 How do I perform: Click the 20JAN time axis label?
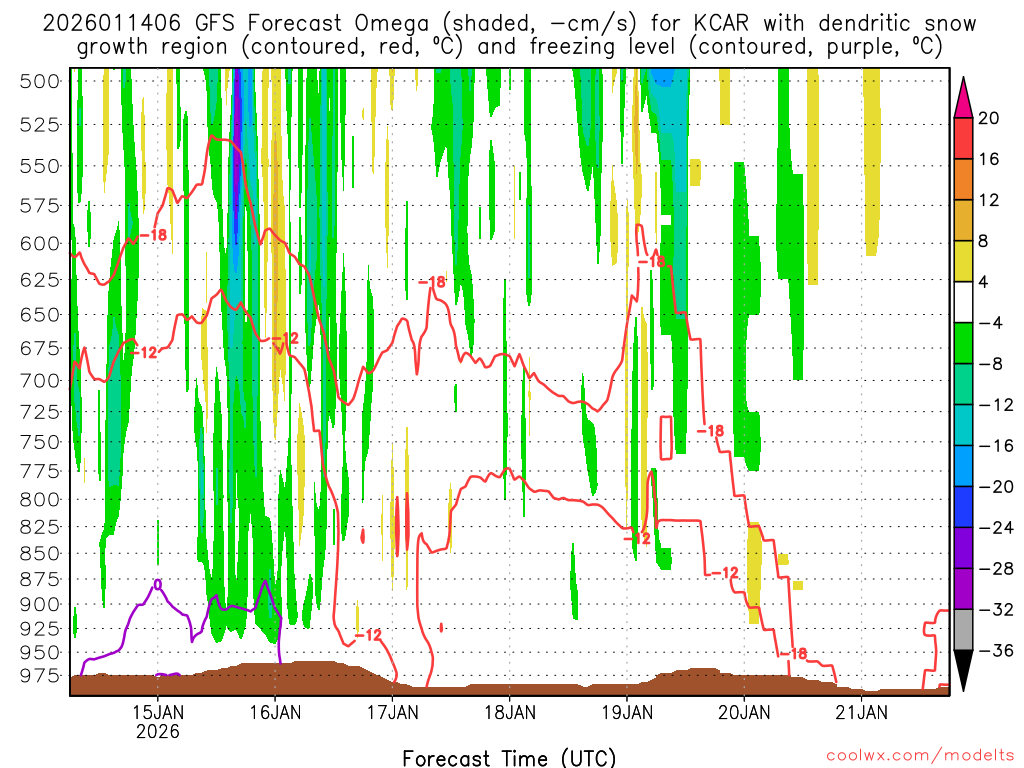point(744,712)
